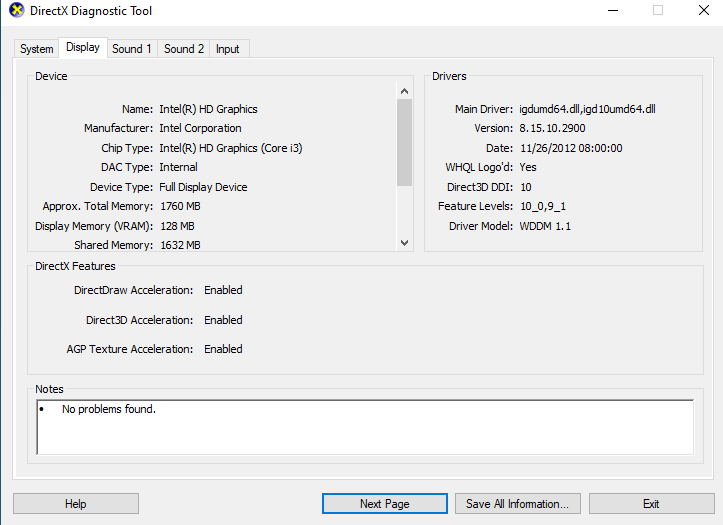Click Save All Information button
This screenshot has width=723, height=525.
click(x=517, y=504)
